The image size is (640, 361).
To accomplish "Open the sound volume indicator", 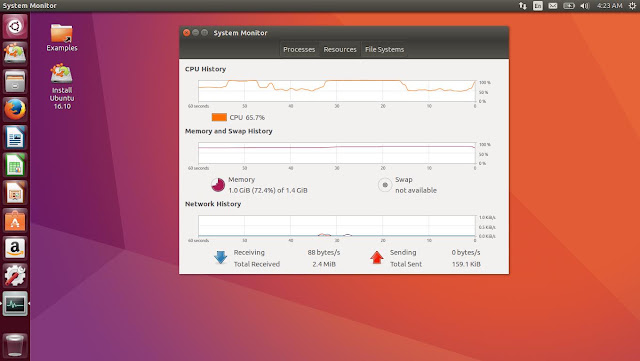I will point(584,6).
